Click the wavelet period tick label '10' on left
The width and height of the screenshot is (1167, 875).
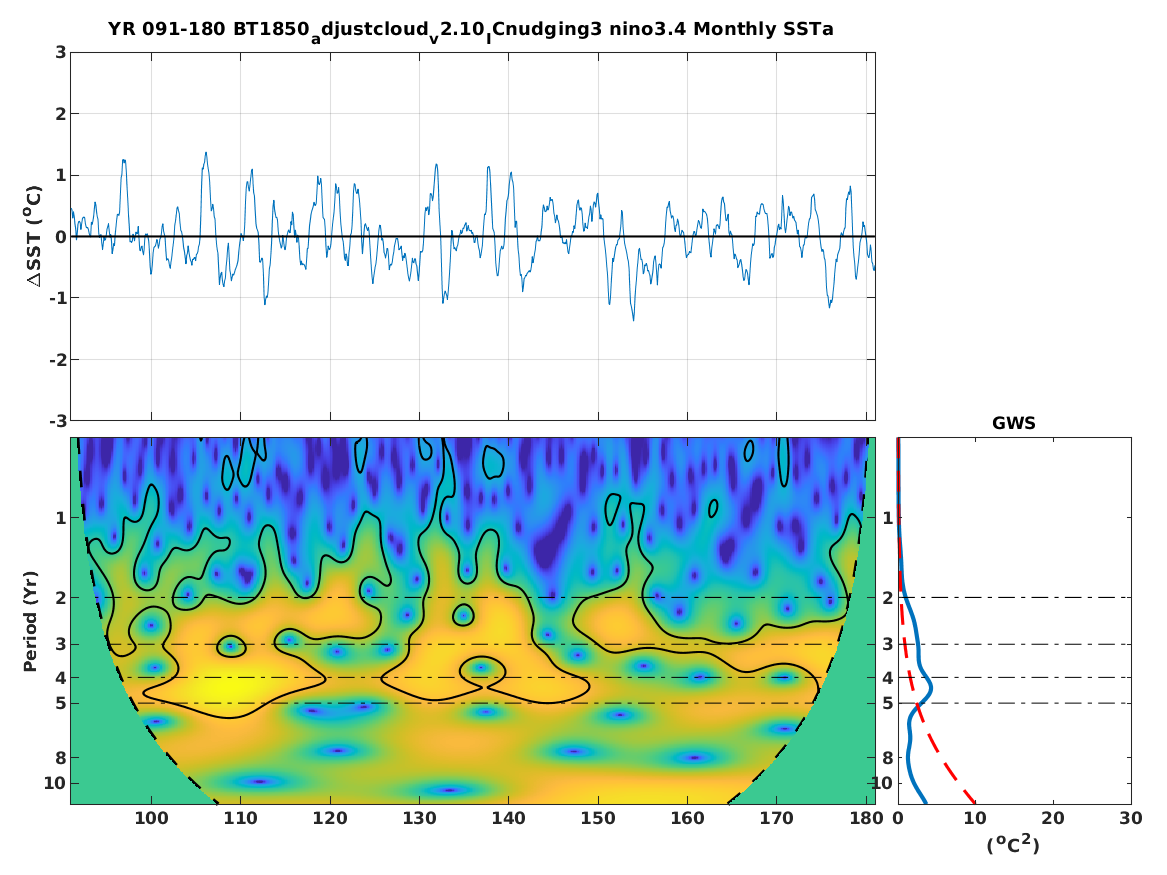(x=54, y=783)
